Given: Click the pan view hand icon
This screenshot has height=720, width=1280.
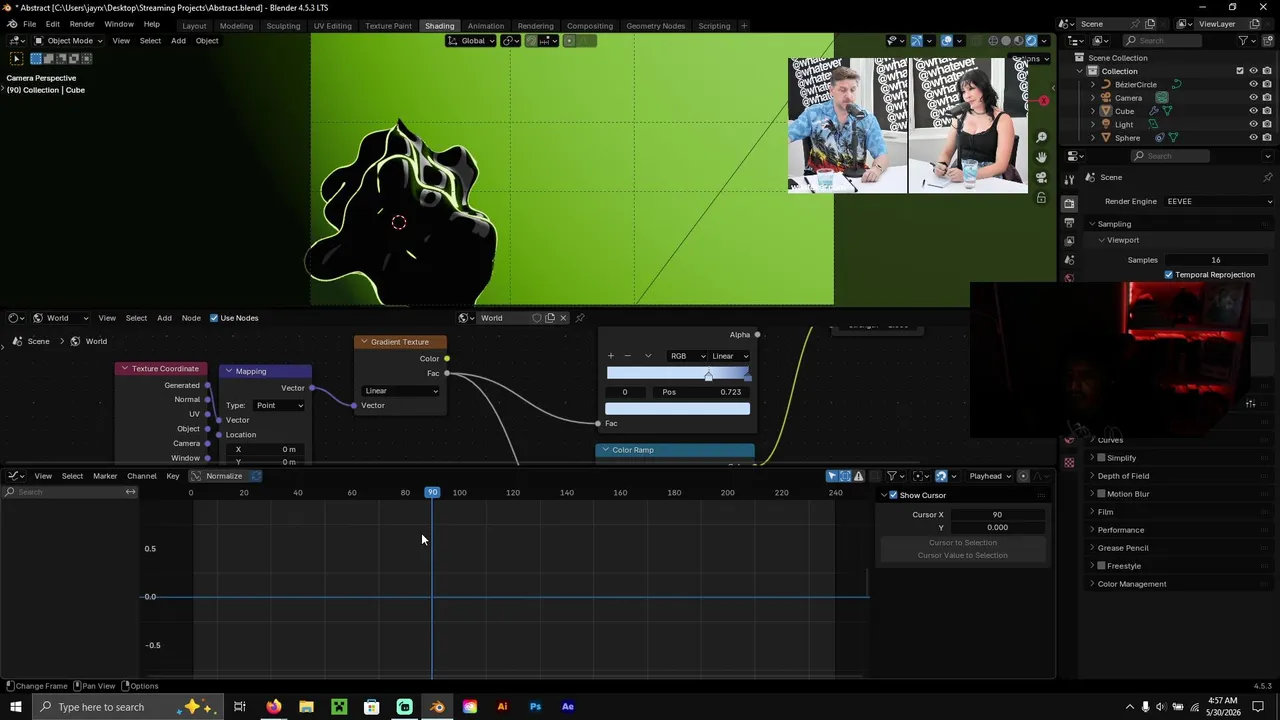Looking at the screenshot, I should pyautogui.click(x=1041, y=157).
